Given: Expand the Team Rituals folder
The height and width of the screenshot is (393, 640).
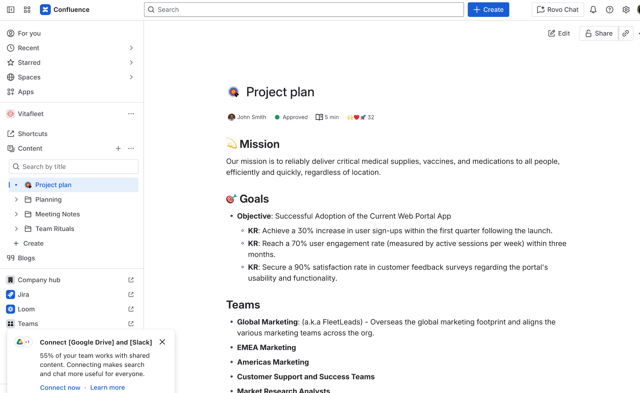Looking at the screenshot, I should (16, 229).
